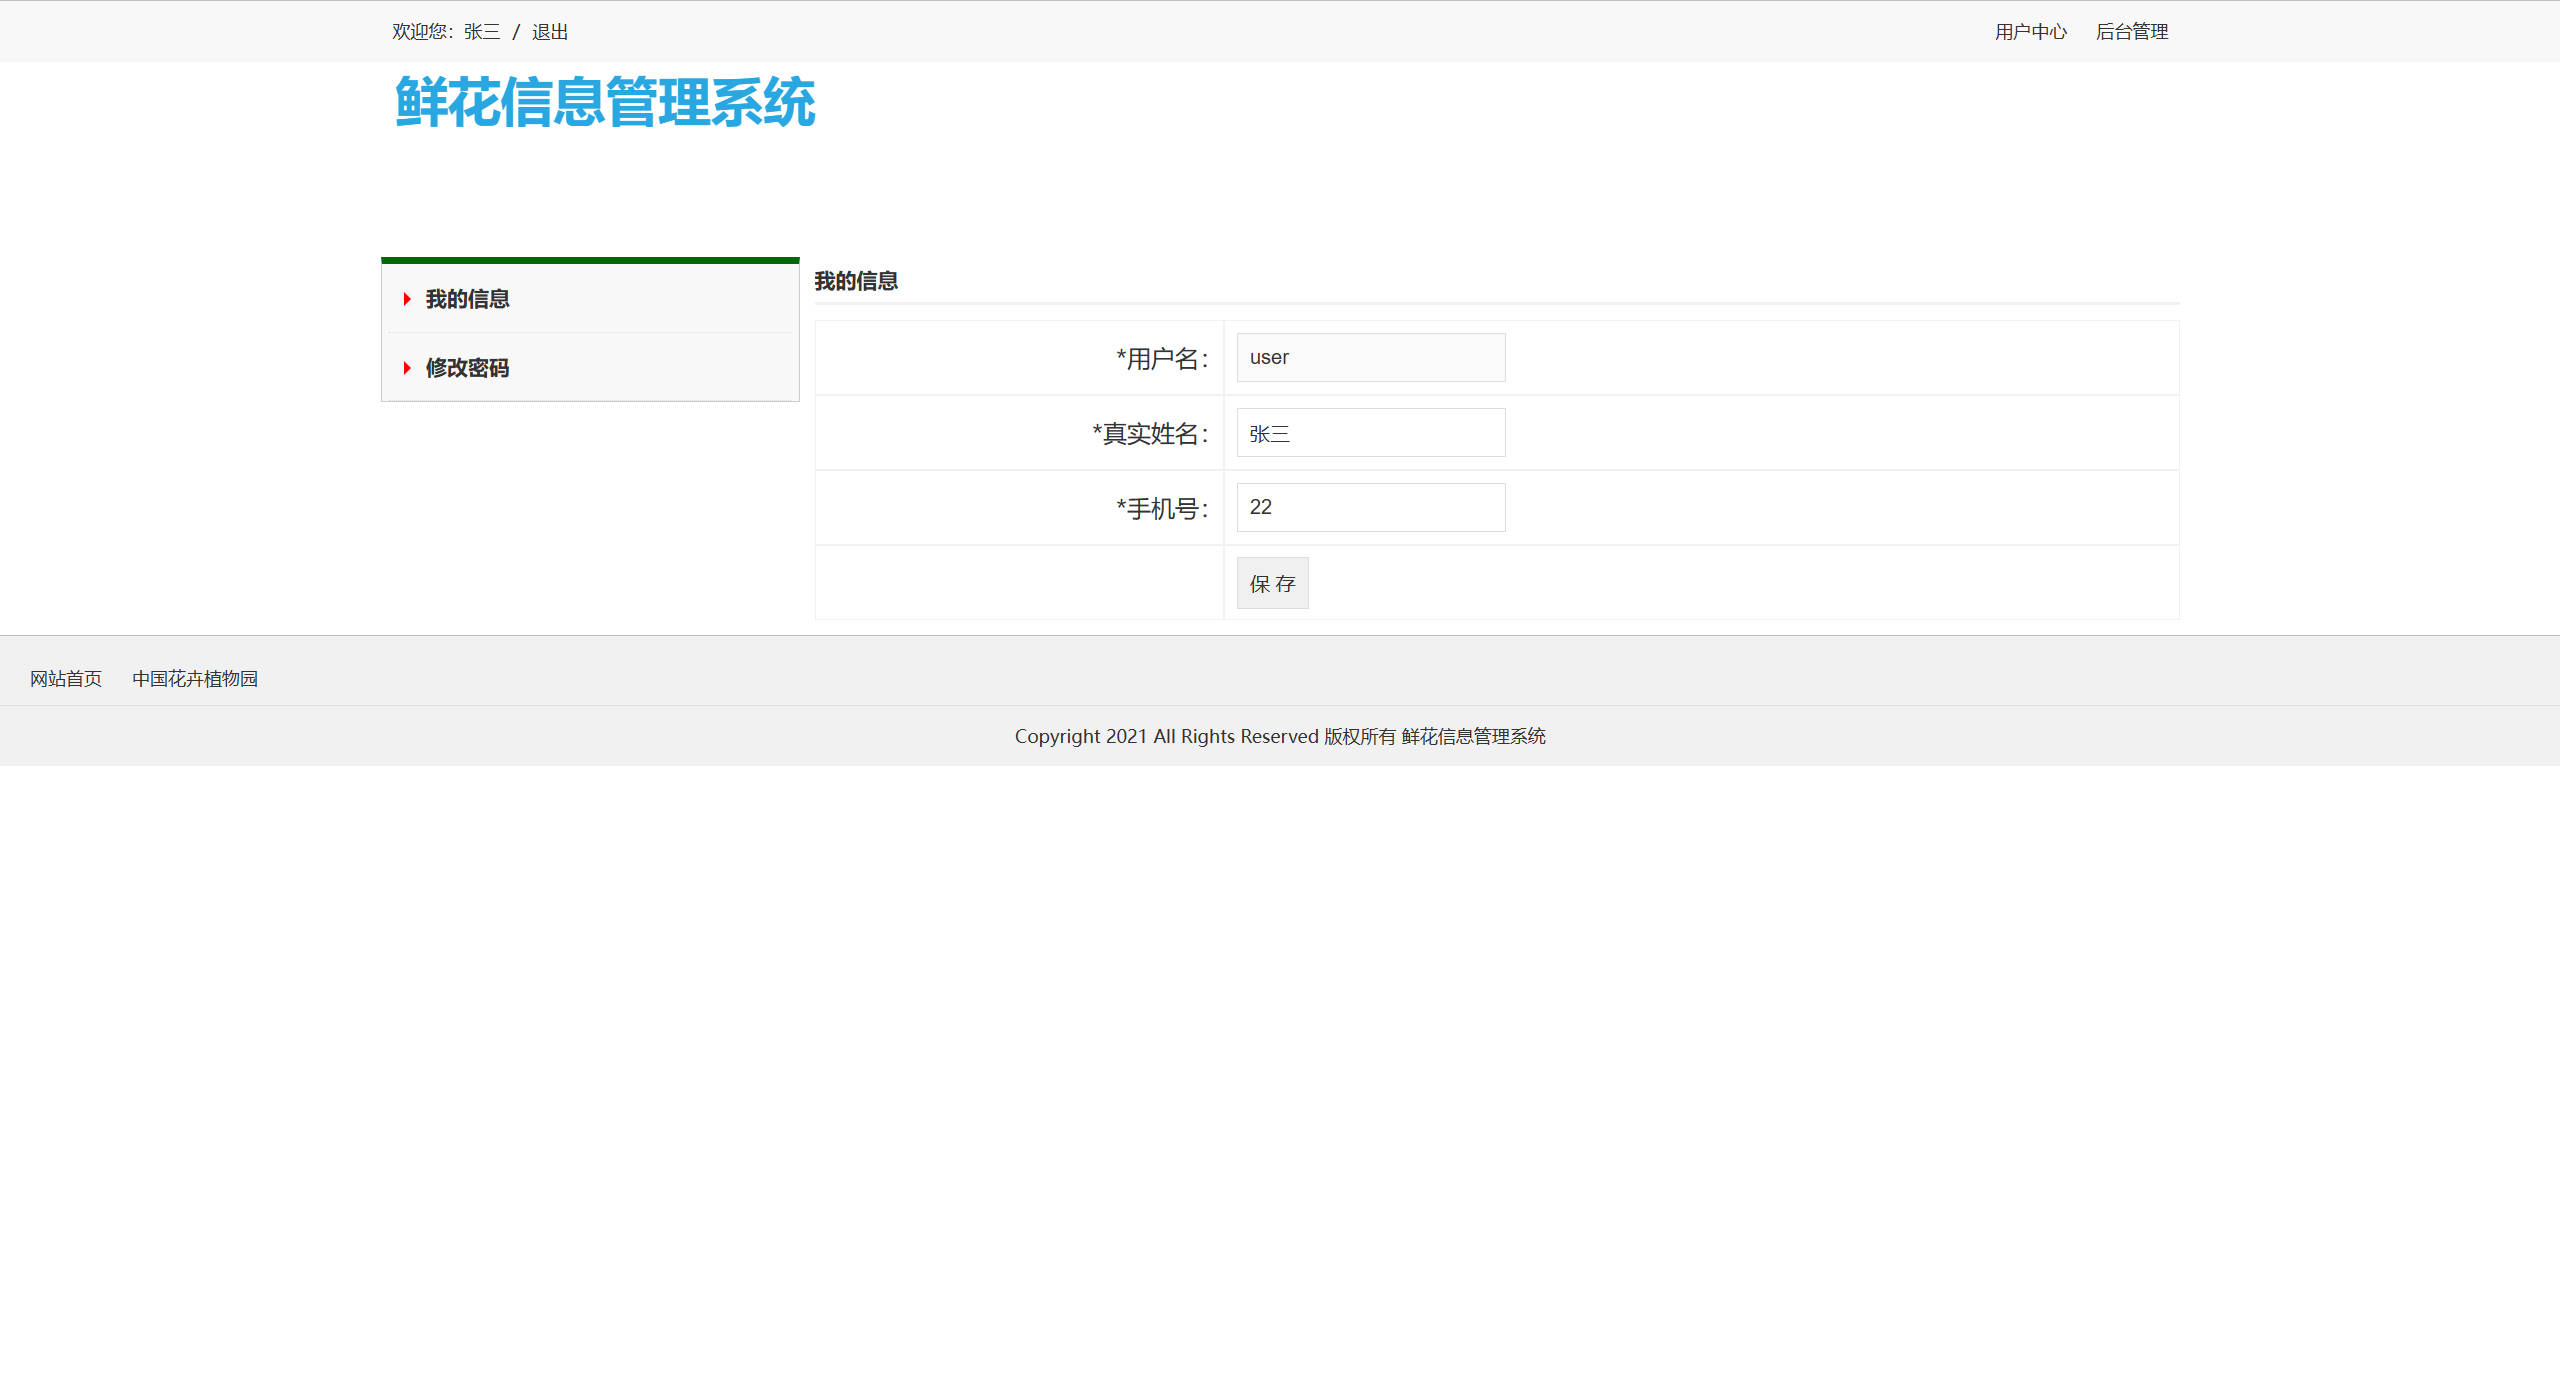Open the 中国花卉植物园 footer link

195,679
